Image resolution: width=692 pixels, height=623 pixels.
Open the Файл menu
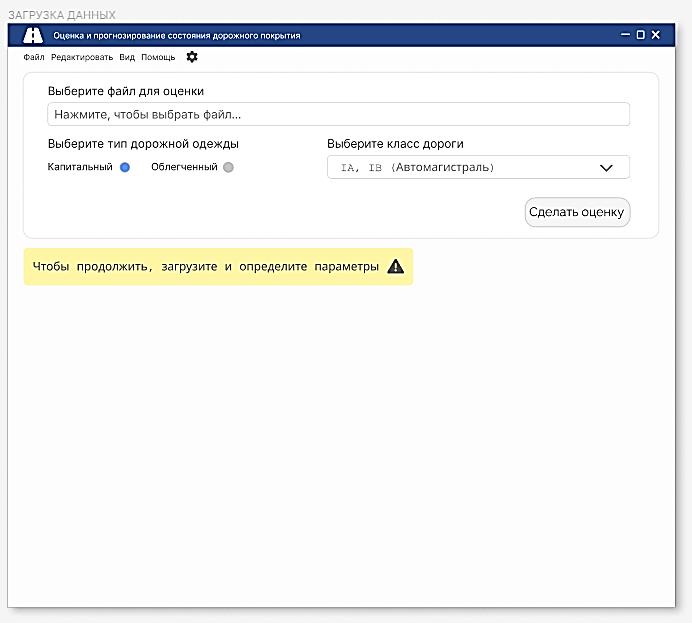[x=34, y=57]
